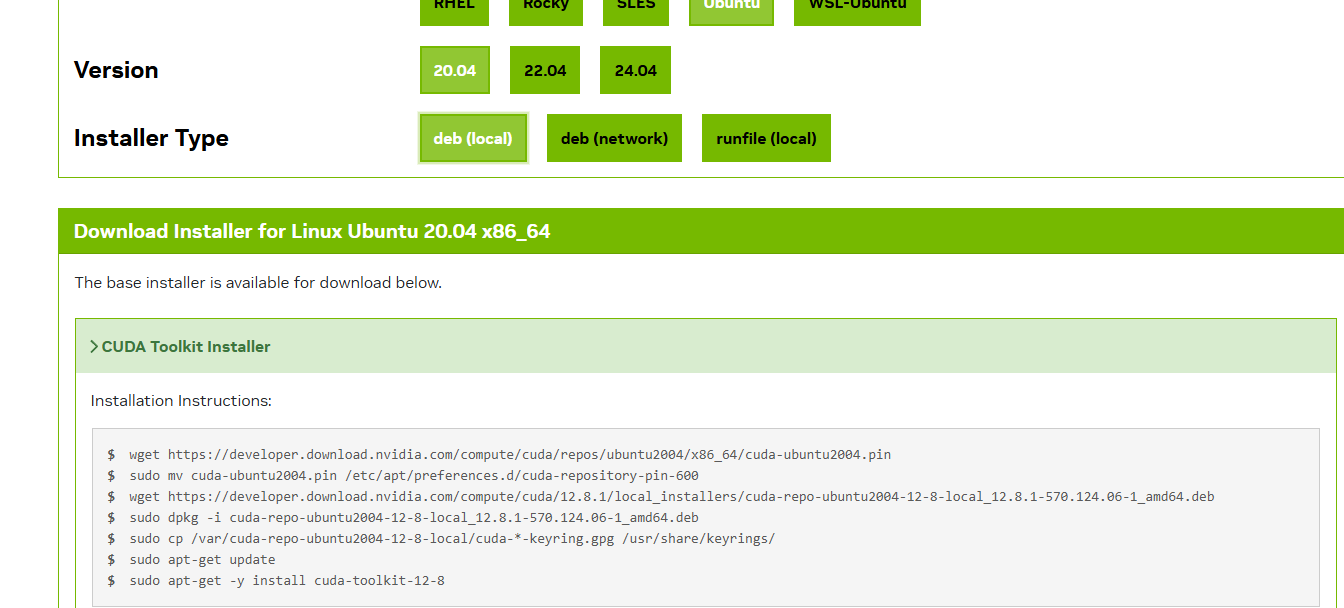Choose Ubuntu version 20.04
Image resolution: width=1344 pixels, height=608 pixels.
click(455, 70)
